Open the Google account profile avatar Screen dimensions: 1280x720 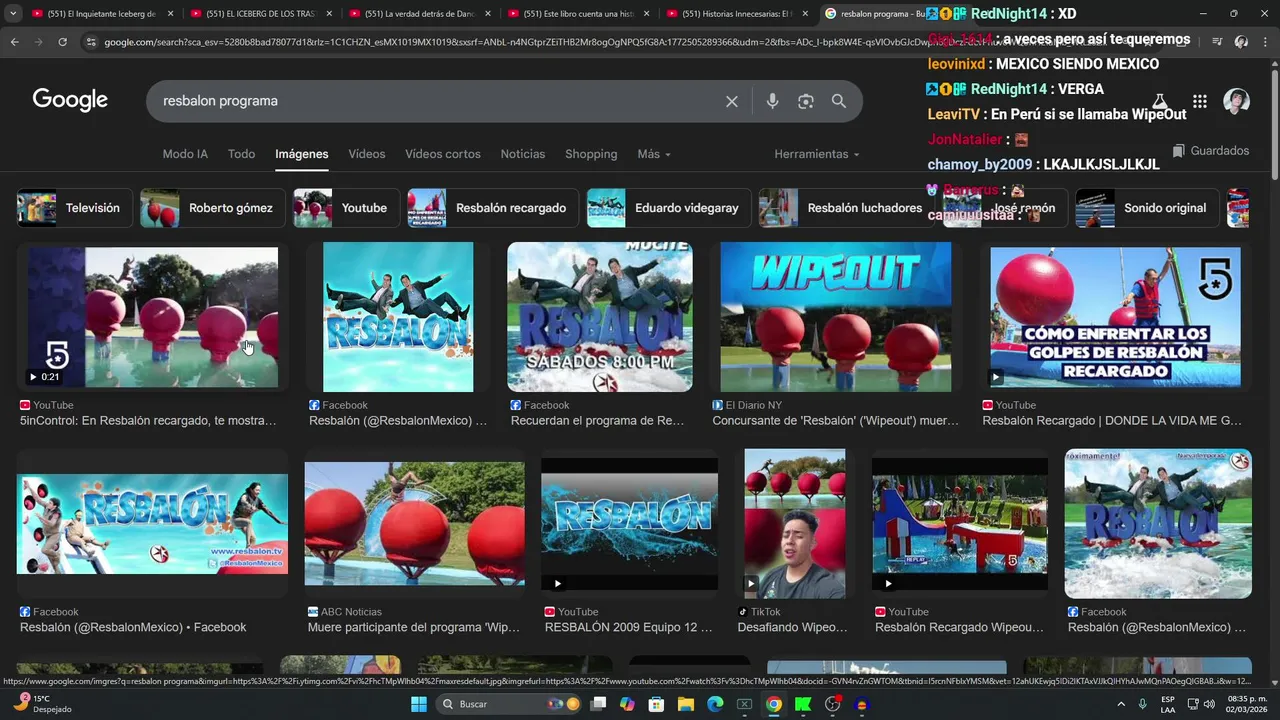[1237, 101]
